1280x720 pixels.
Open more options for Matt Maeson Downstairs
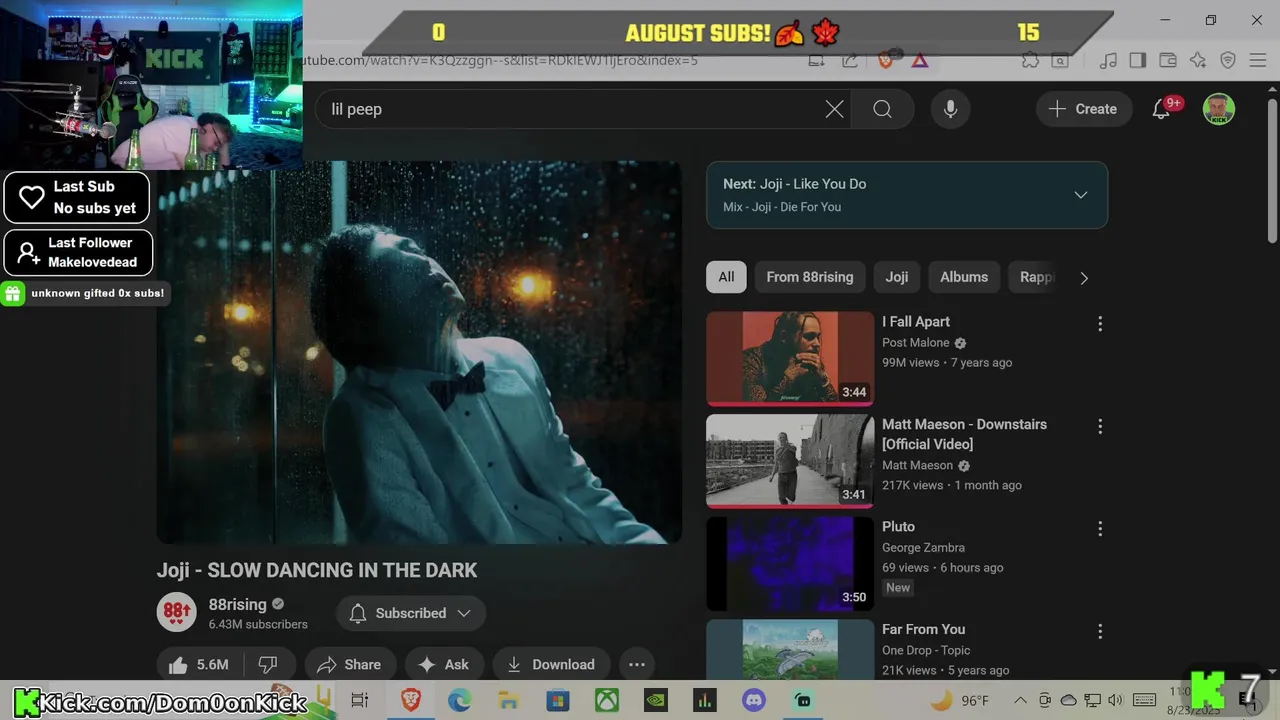pyautogui.click(x=1100, y=427)
